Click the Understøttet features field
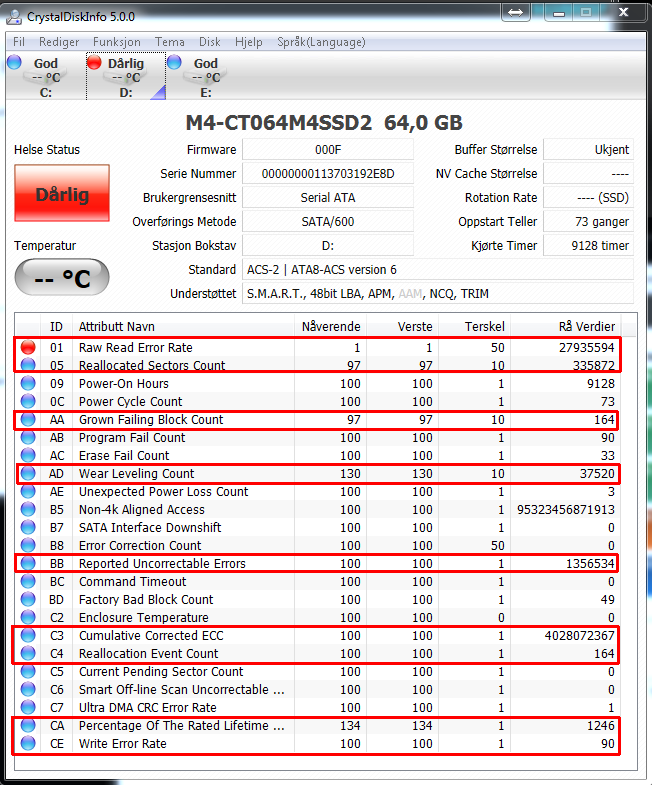 point(438,294)
